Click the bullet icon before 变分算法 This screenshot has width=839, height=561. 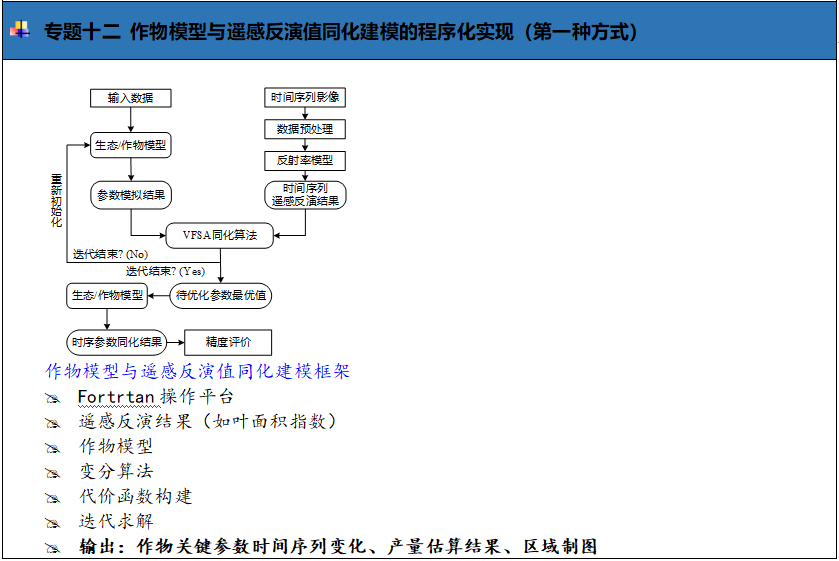[x=52, y=473]
